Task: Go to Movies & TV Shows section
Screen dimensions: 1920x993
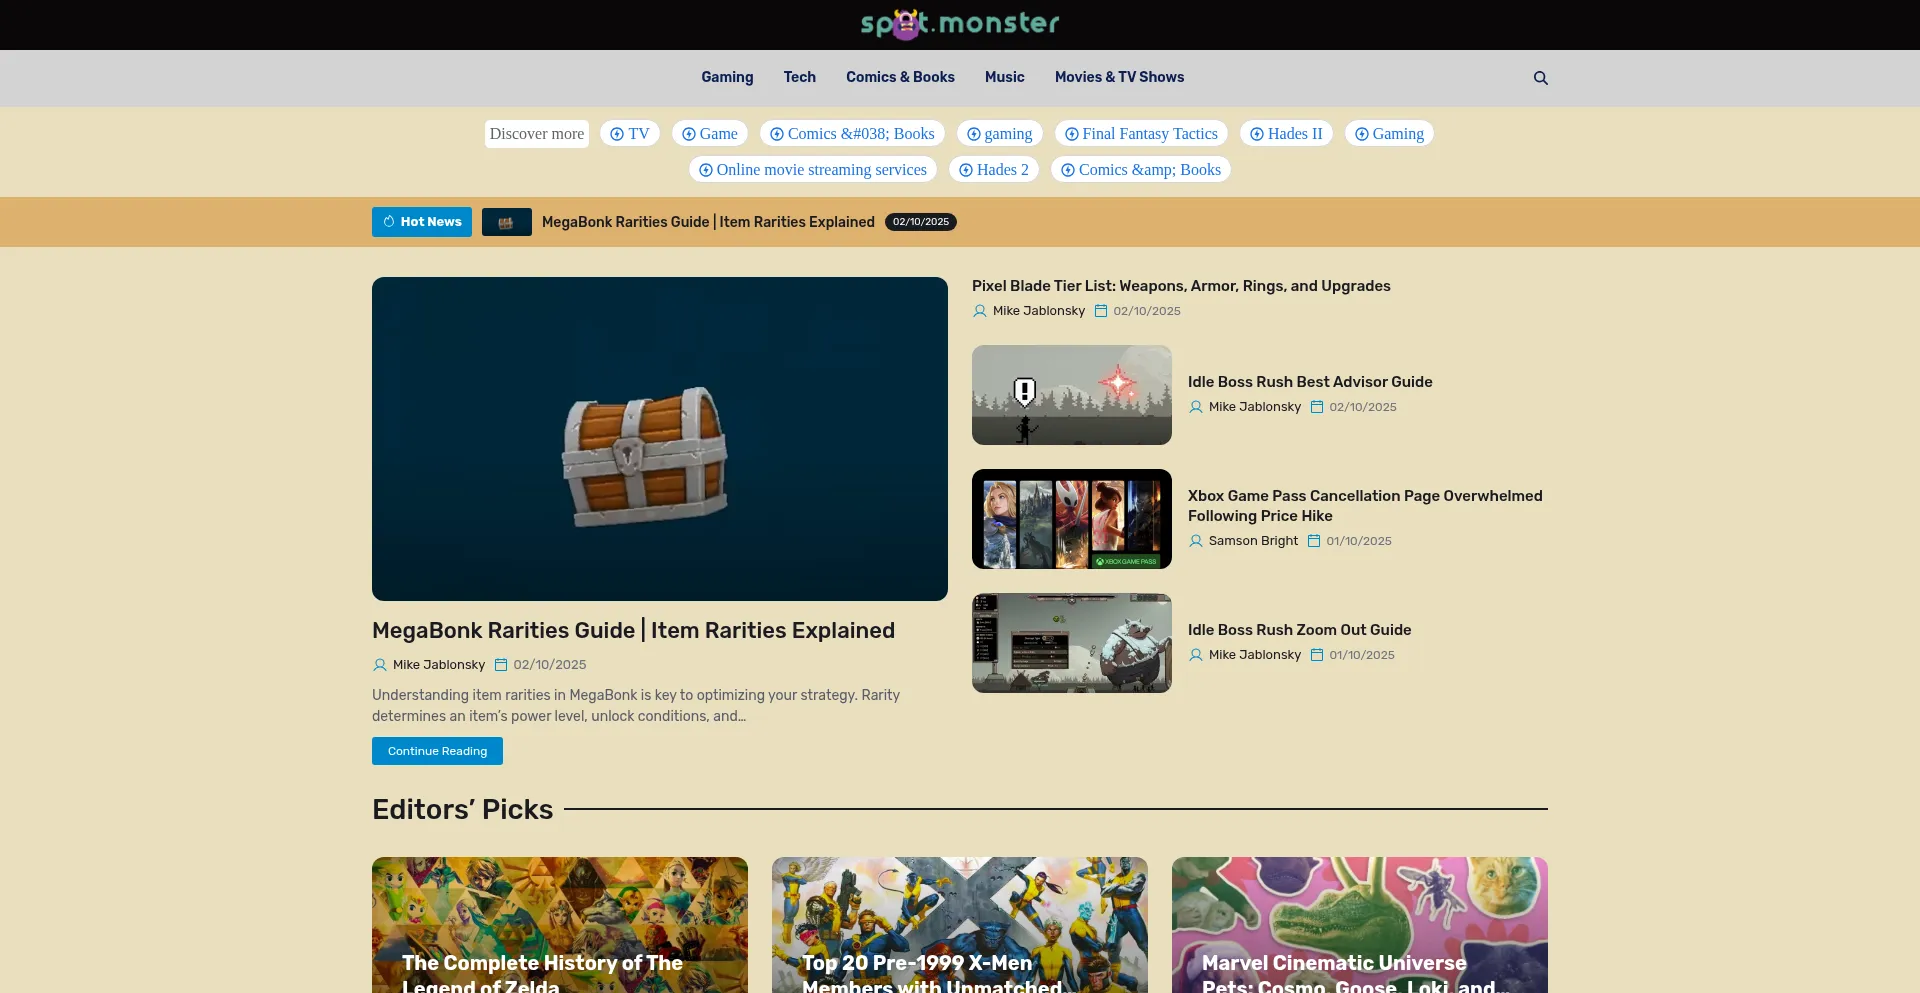Action: click(1118, 77)
